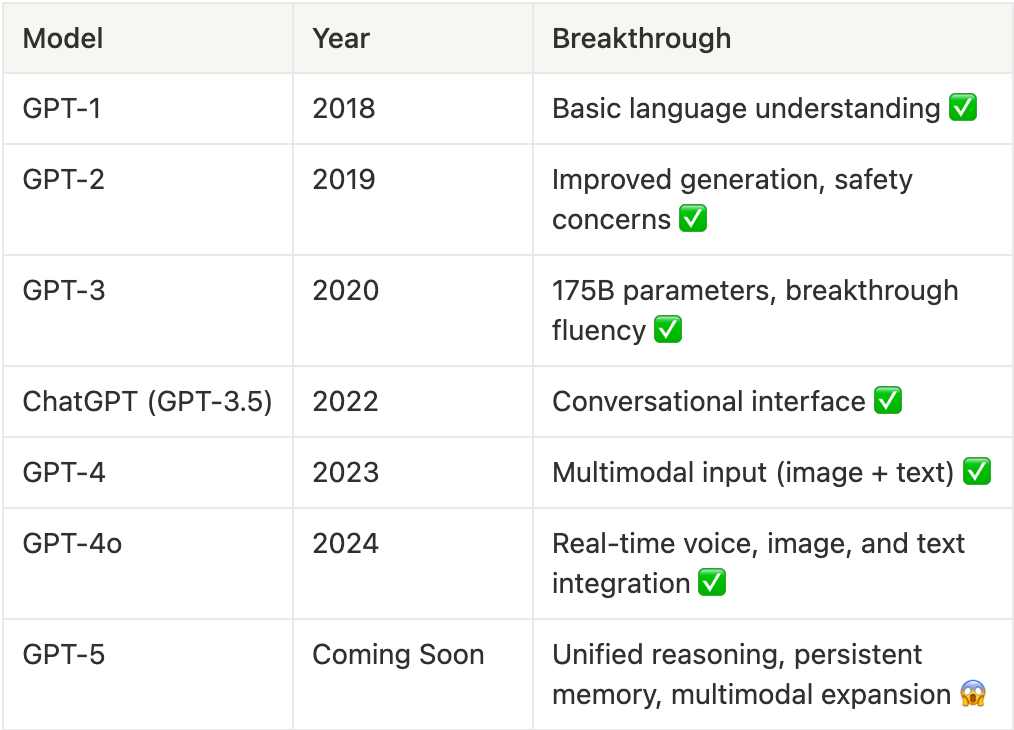Select the Unified reasoning, persistent memory text

click(737, 674)
